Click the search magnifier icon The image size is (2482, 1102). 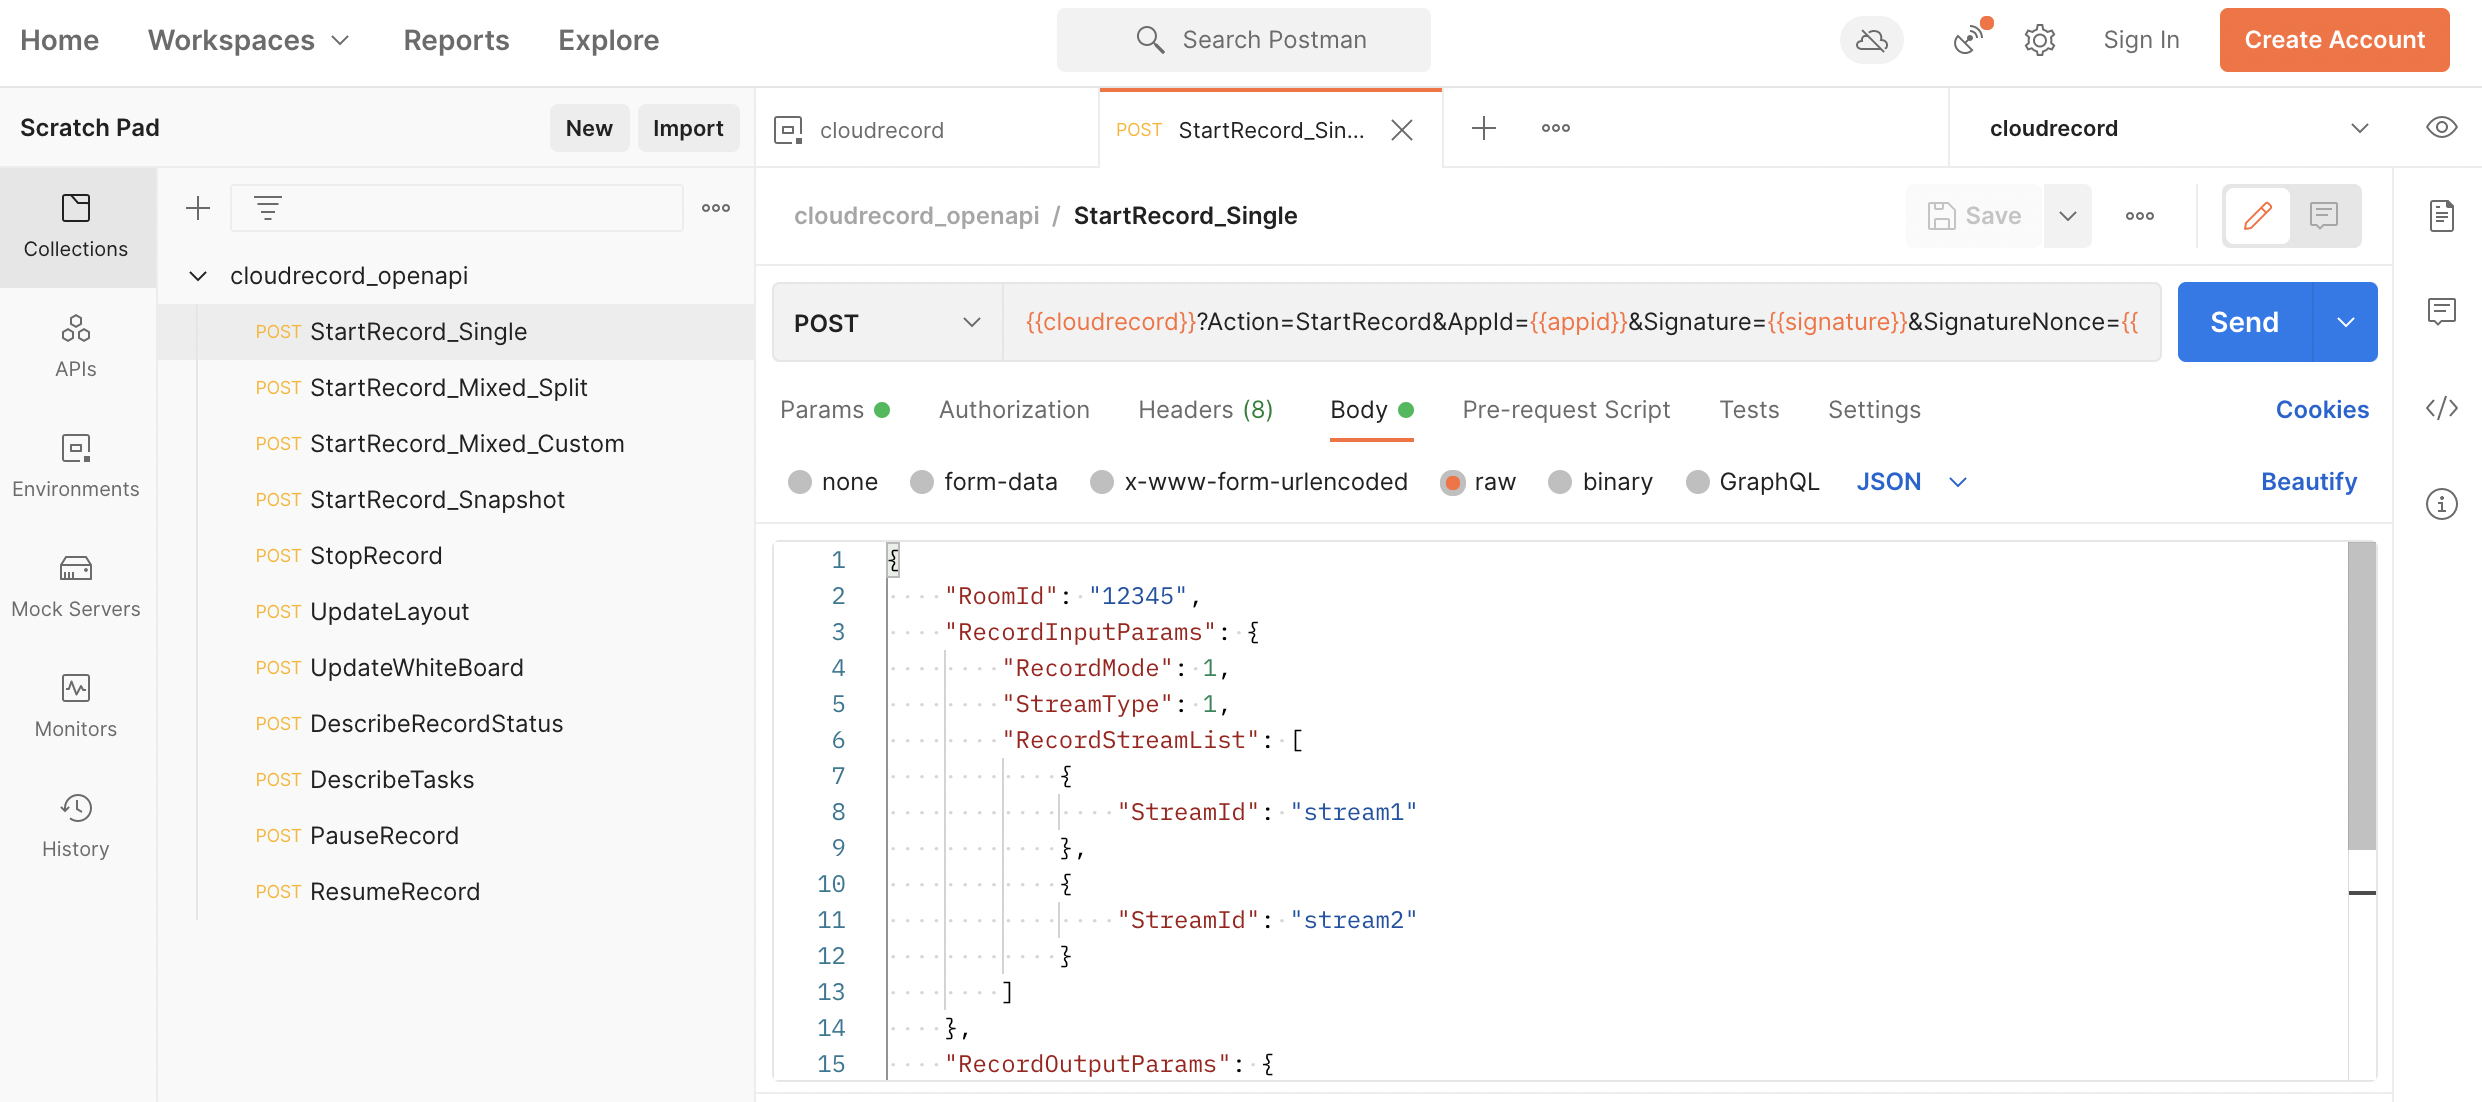click(1150, 40)
